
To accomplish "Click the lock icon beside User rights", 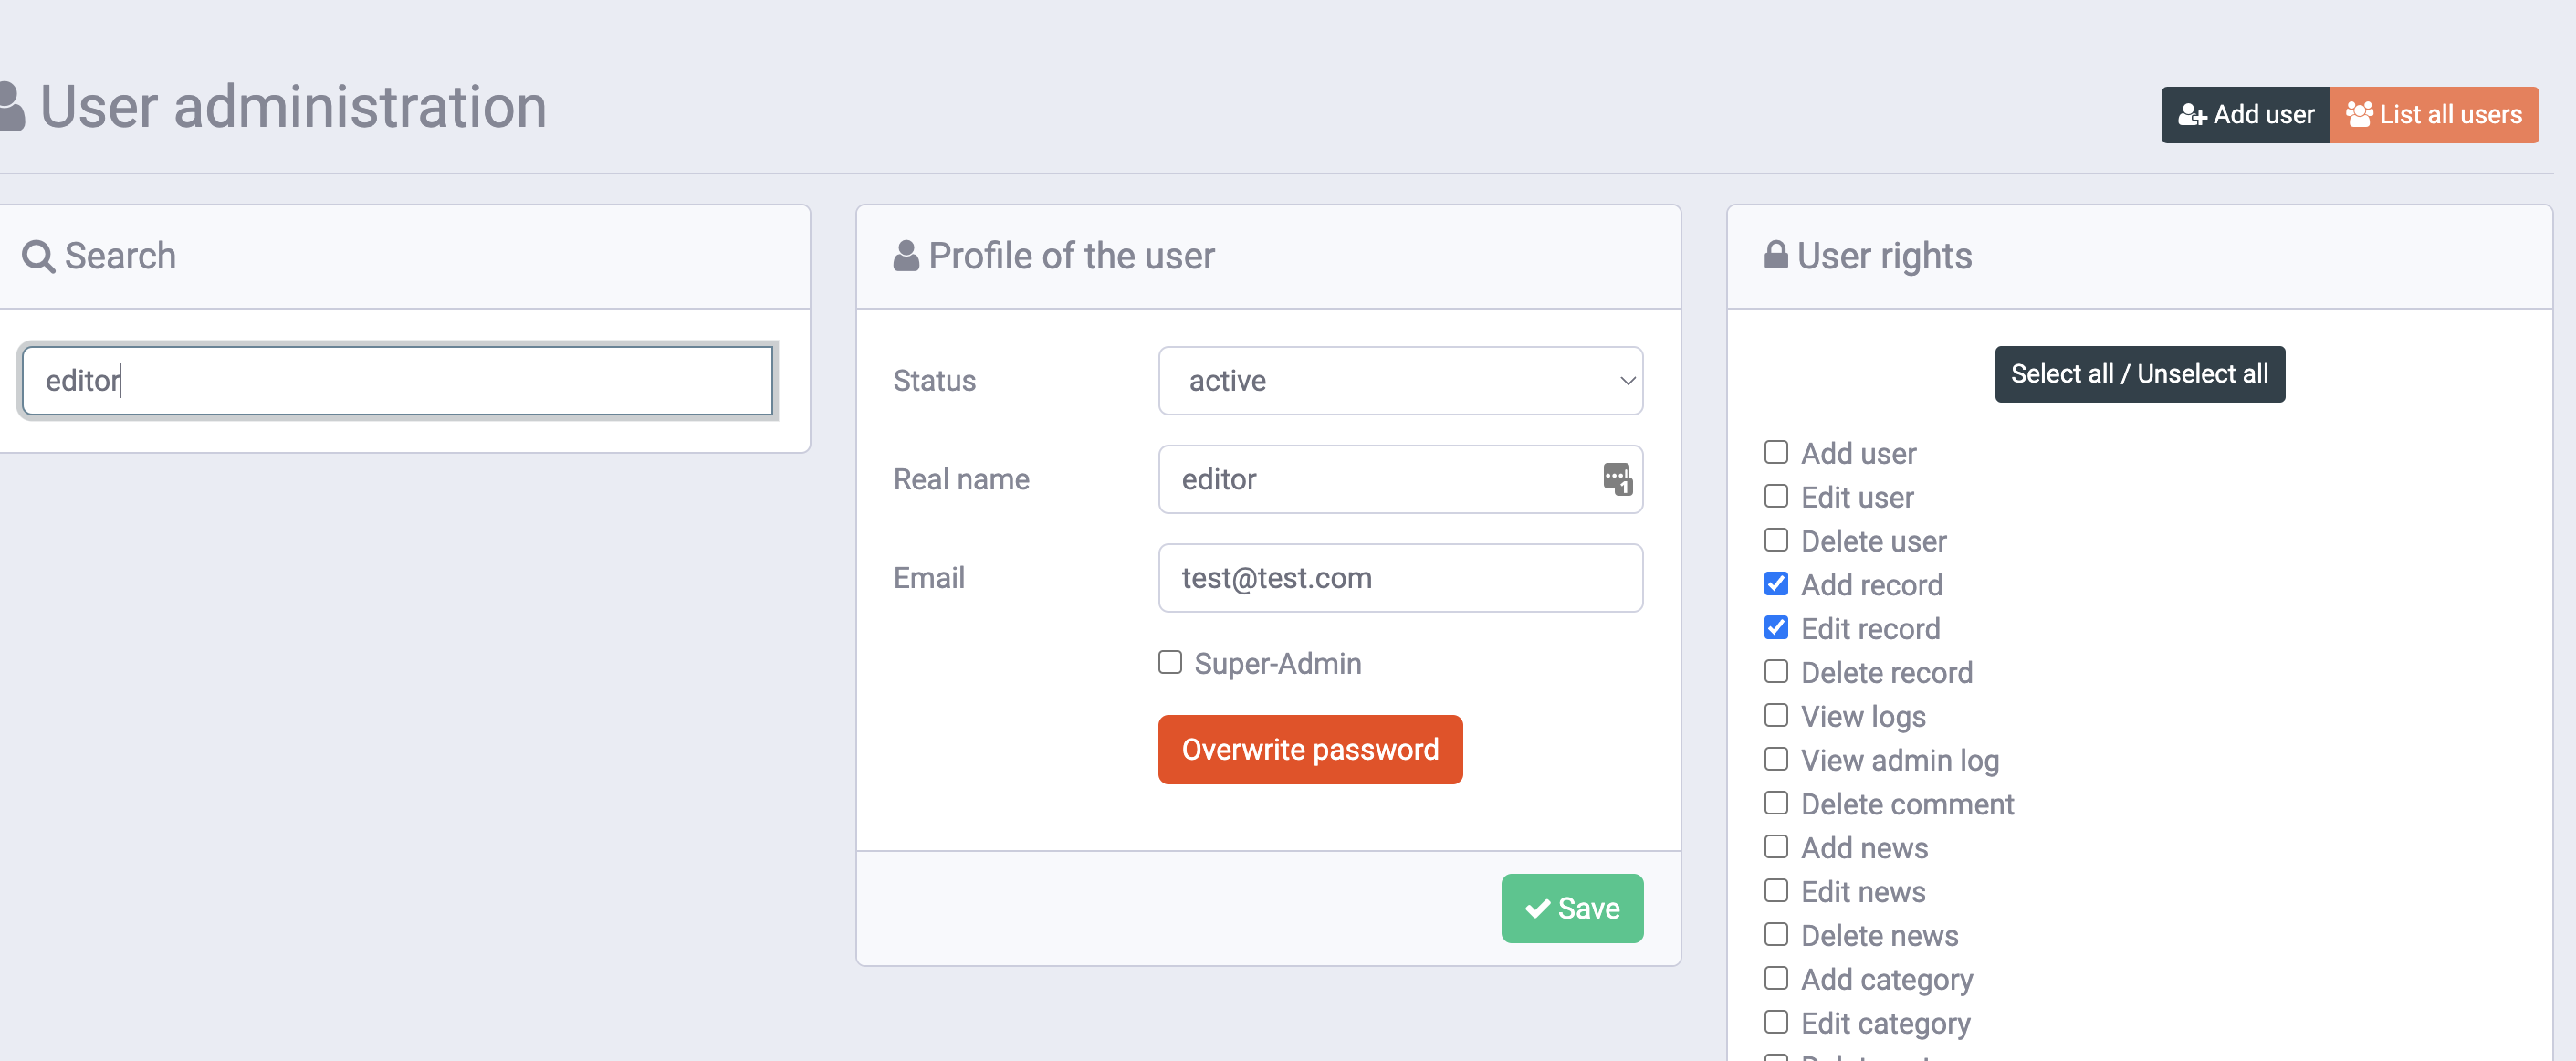I will click(1775, 255).
